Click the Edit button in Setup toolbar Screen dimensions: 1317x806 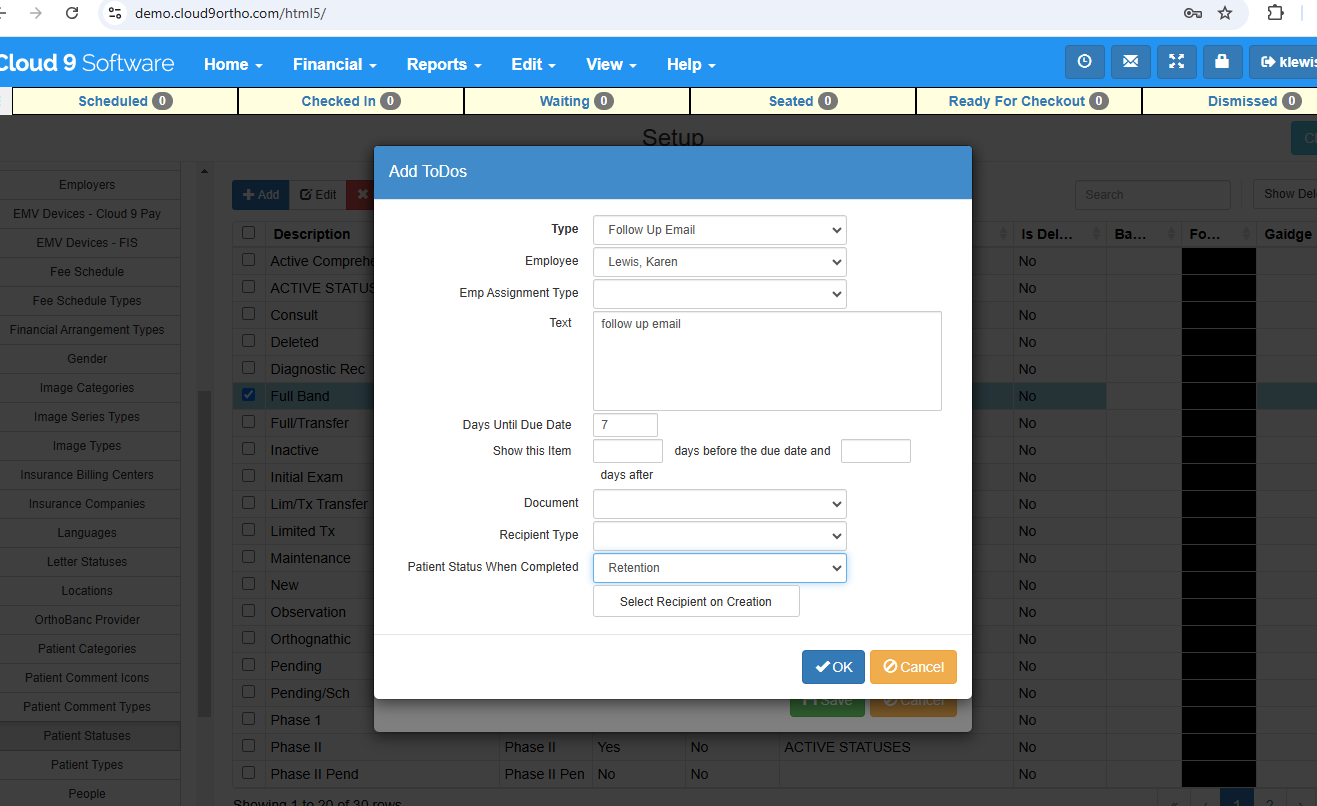318,195
